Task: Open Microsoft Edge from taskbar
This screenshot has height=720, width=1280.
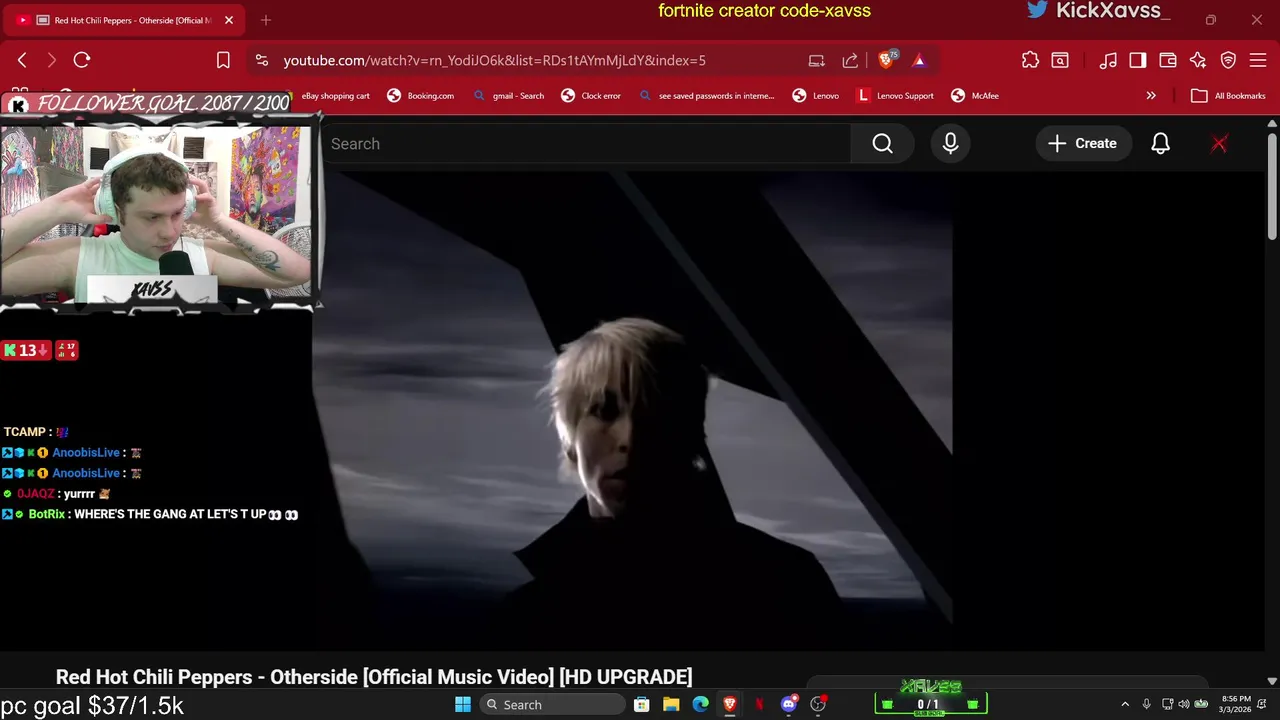Action: click(701, 704)
